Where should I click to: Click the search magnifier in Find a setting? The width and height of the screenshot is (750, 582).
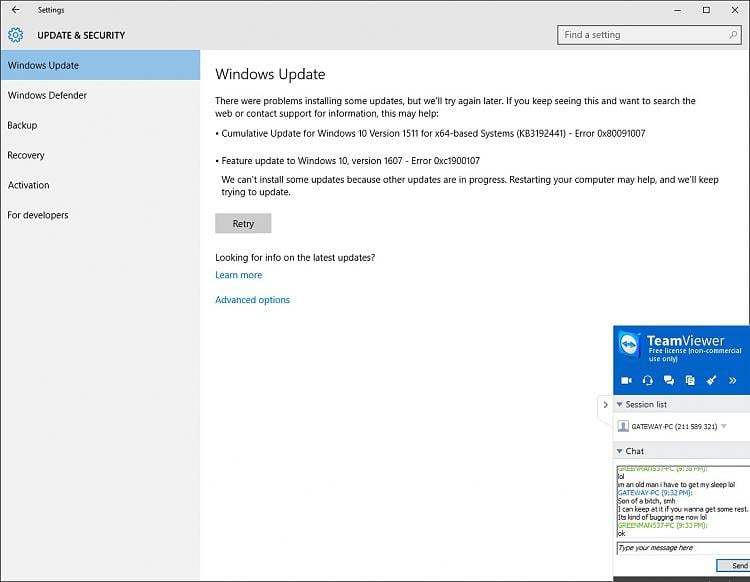pos(733,35)
